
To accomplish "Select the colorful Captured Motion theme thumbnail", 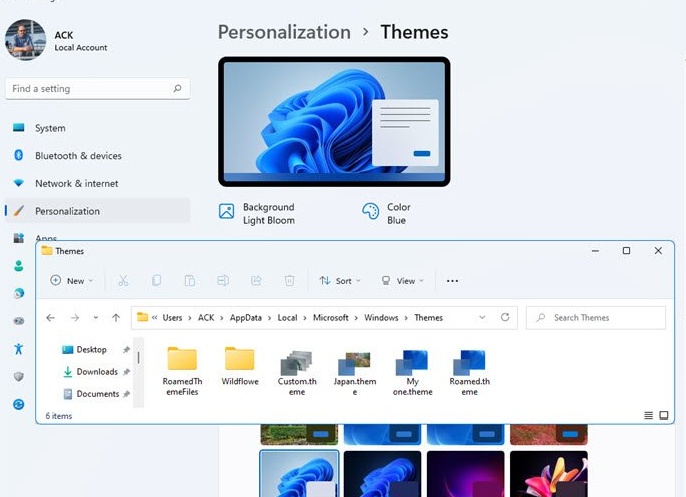I will [549, 474].
